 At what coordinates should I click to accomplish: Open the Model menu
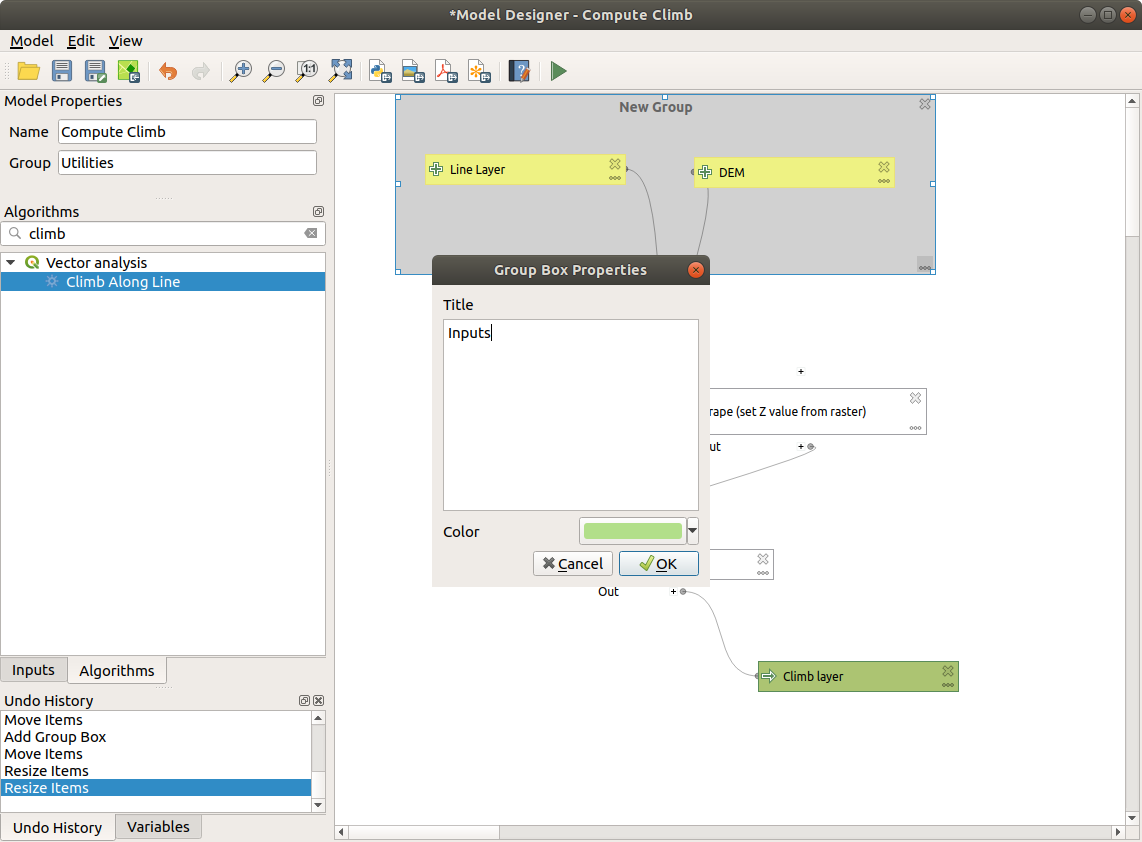point(31,41)
